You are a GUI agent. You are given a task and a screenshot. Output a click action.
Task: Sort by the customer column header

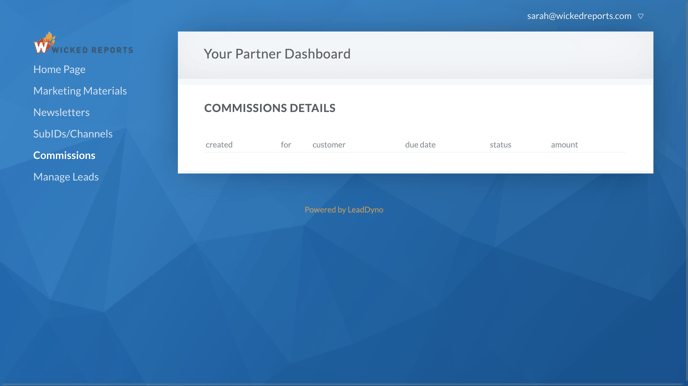tap(329, 145)
